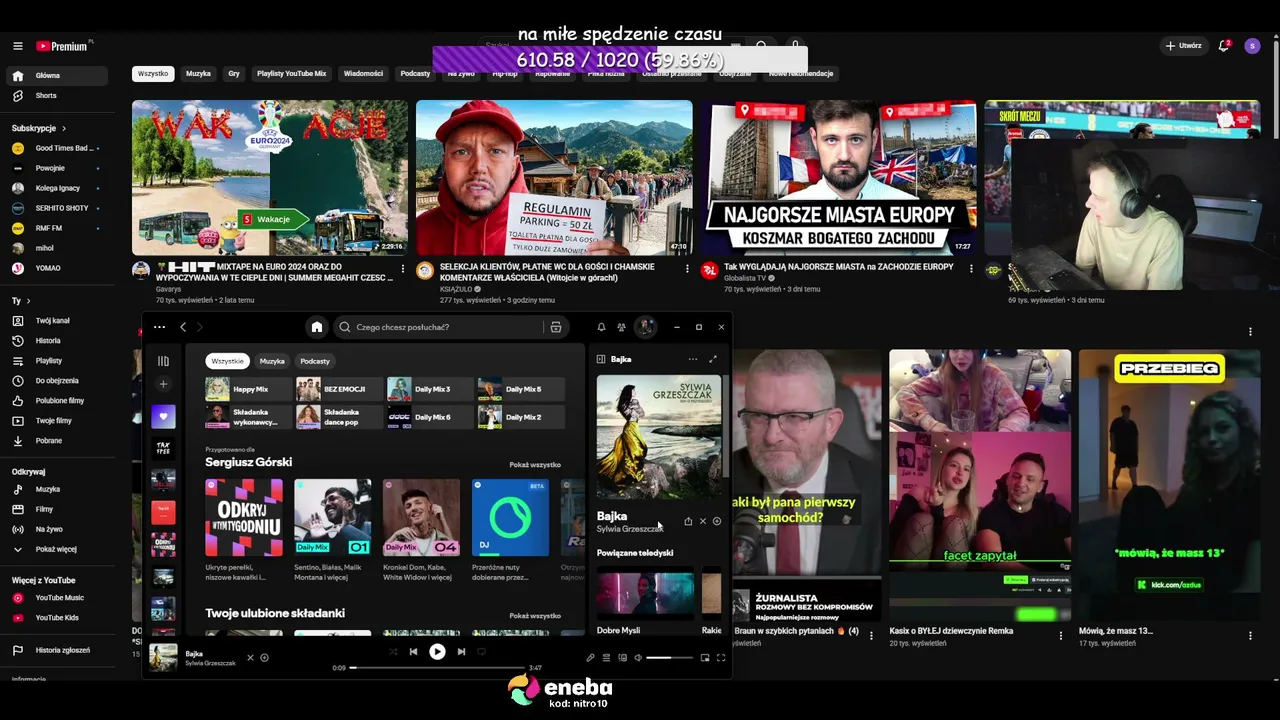The height and width of the screenshot is (720, 1280).
Task: Open options menu for Gavarys mixtape video
Action: tap(403, 269)
